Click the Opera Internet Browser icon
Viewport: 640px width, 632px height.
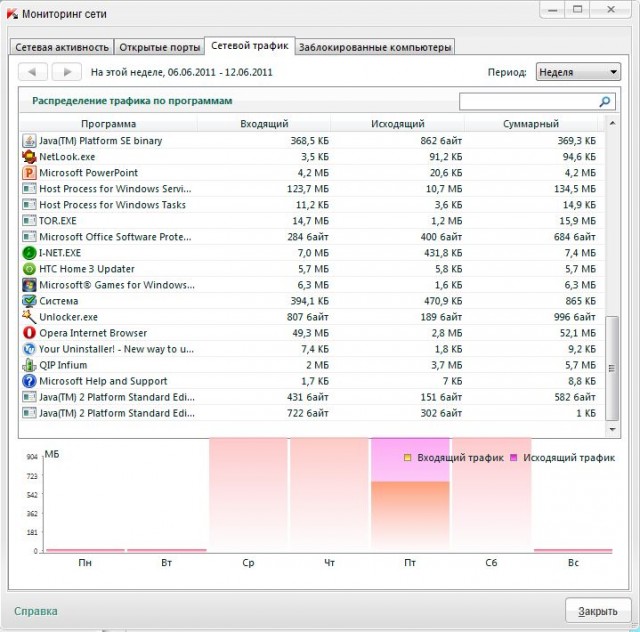[29, 333]
